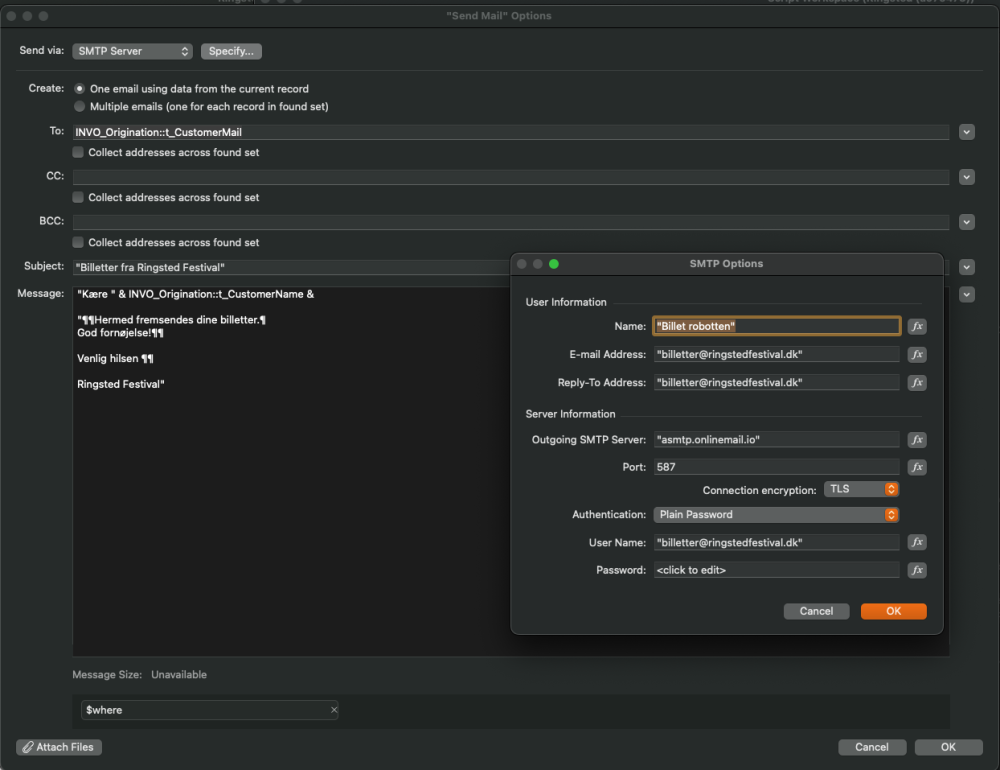1000x770 pixels.
Task: Select "One email using data from current record"
Action: pos(79,89)
